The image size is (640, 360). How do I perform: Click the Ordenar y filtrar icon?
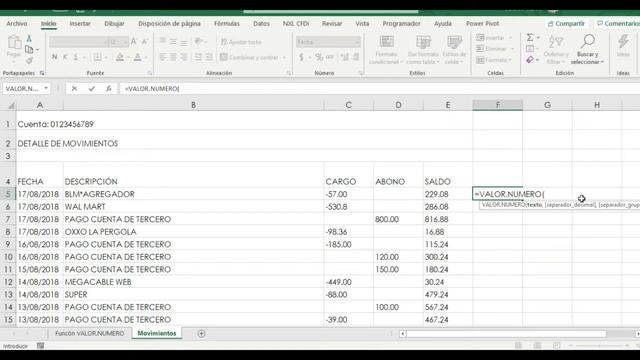point(556,41)
